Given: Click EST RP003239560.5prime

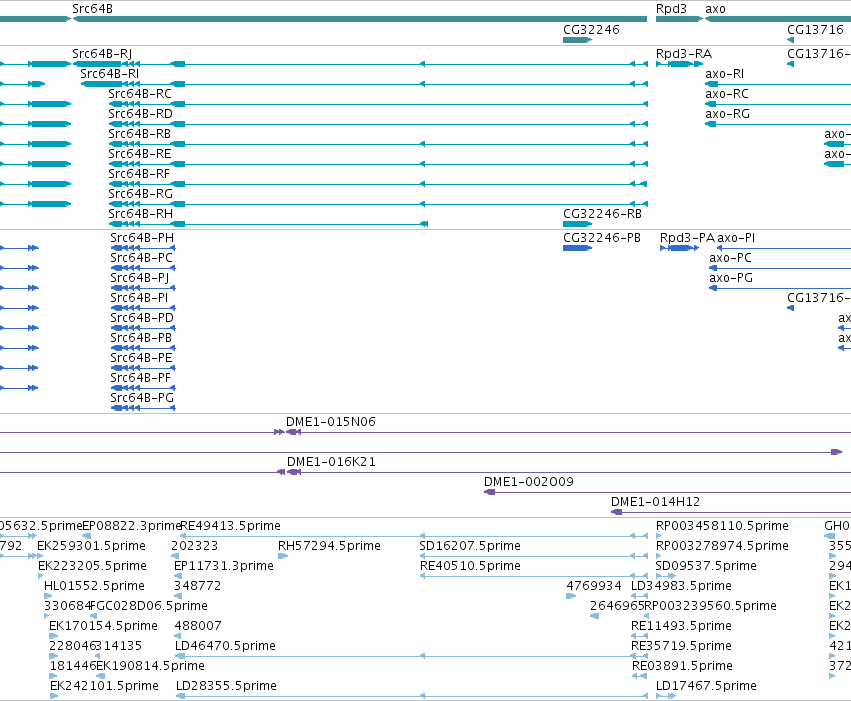Looking at the screenshot, I should click(646, 616).
